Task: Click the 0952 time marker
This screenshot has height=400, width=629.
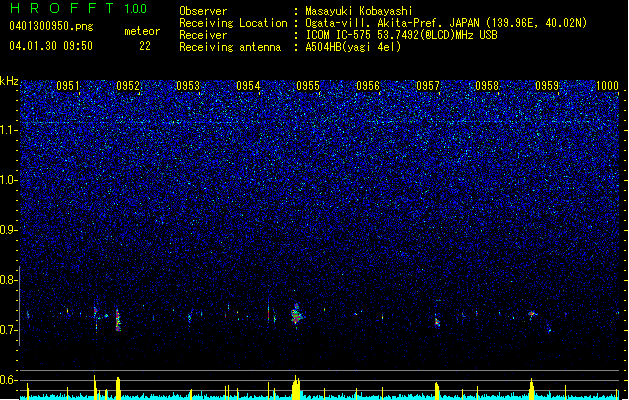Action: click(x=128, y=86)
